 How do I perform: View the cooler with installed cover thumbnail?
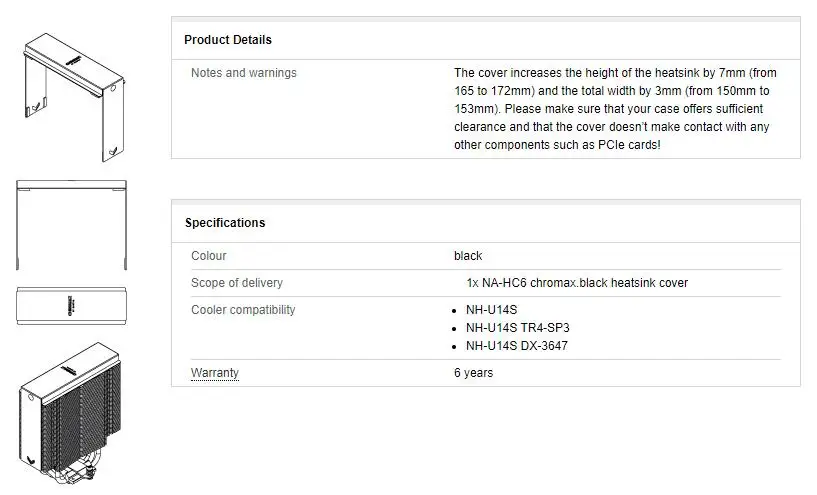[x=71, y=415]
